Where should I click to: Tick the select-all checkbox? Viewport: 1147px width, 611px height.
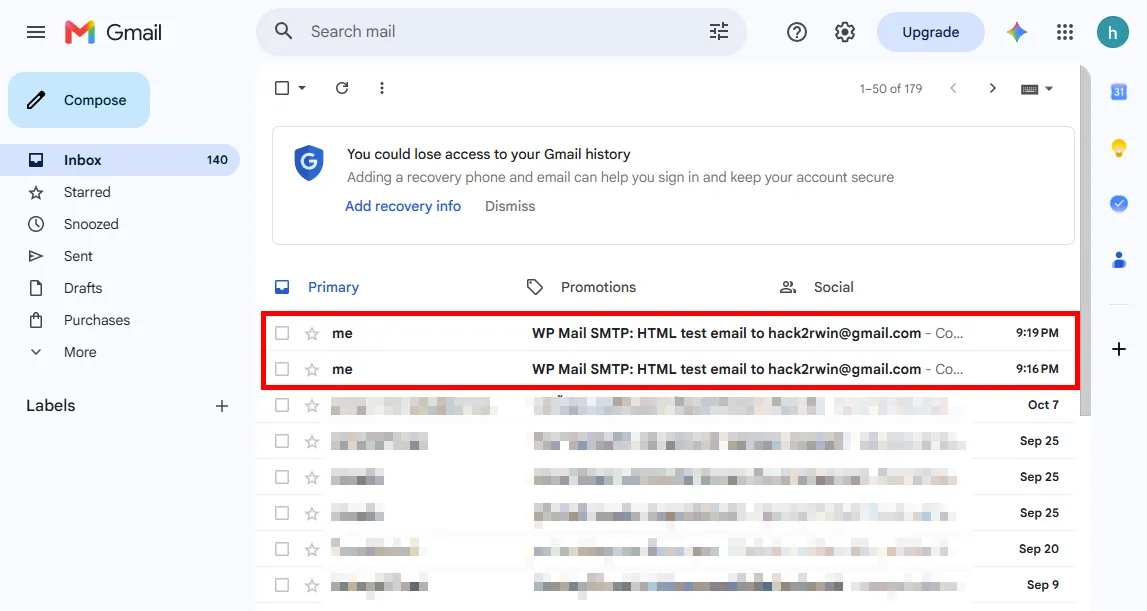(282, 88)
